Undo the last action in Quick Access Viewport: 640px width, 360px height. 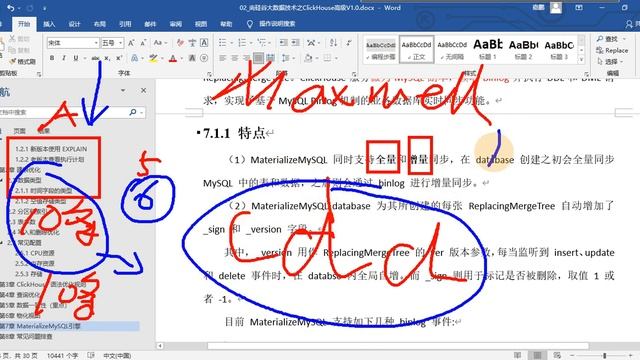11,8
